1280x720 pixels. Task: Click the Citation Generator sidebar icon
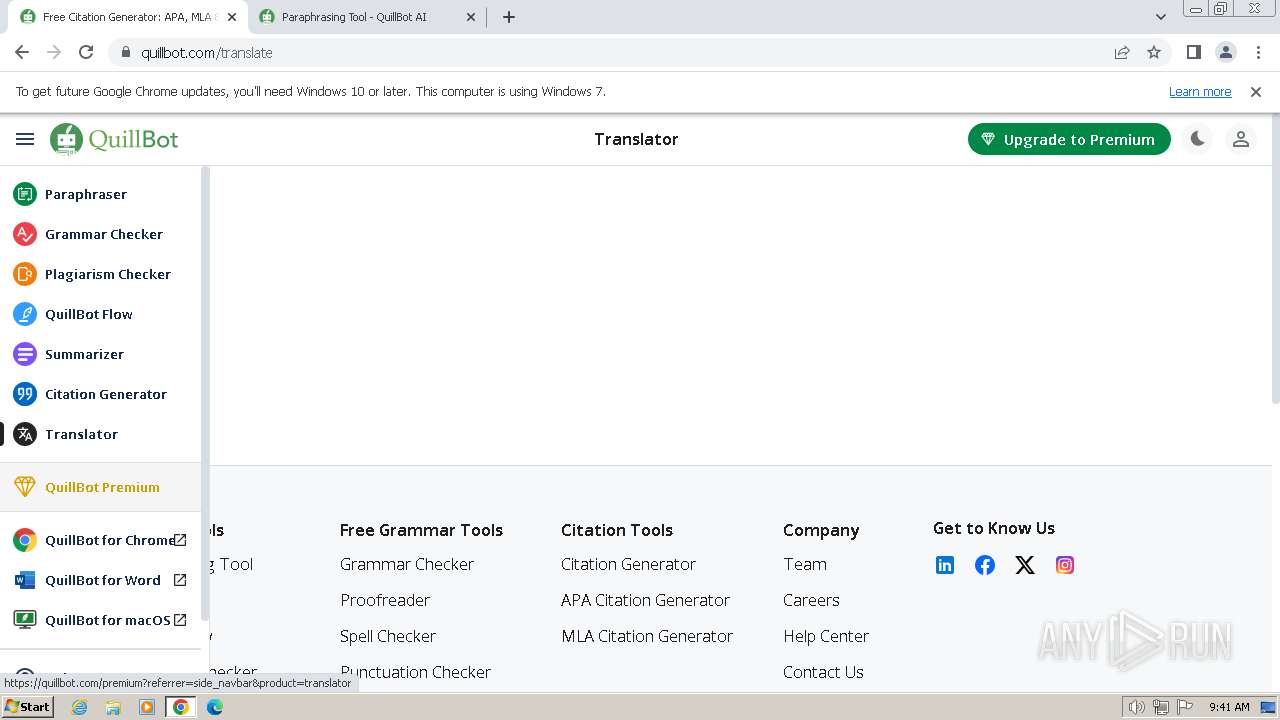click(x=25, y=394)
